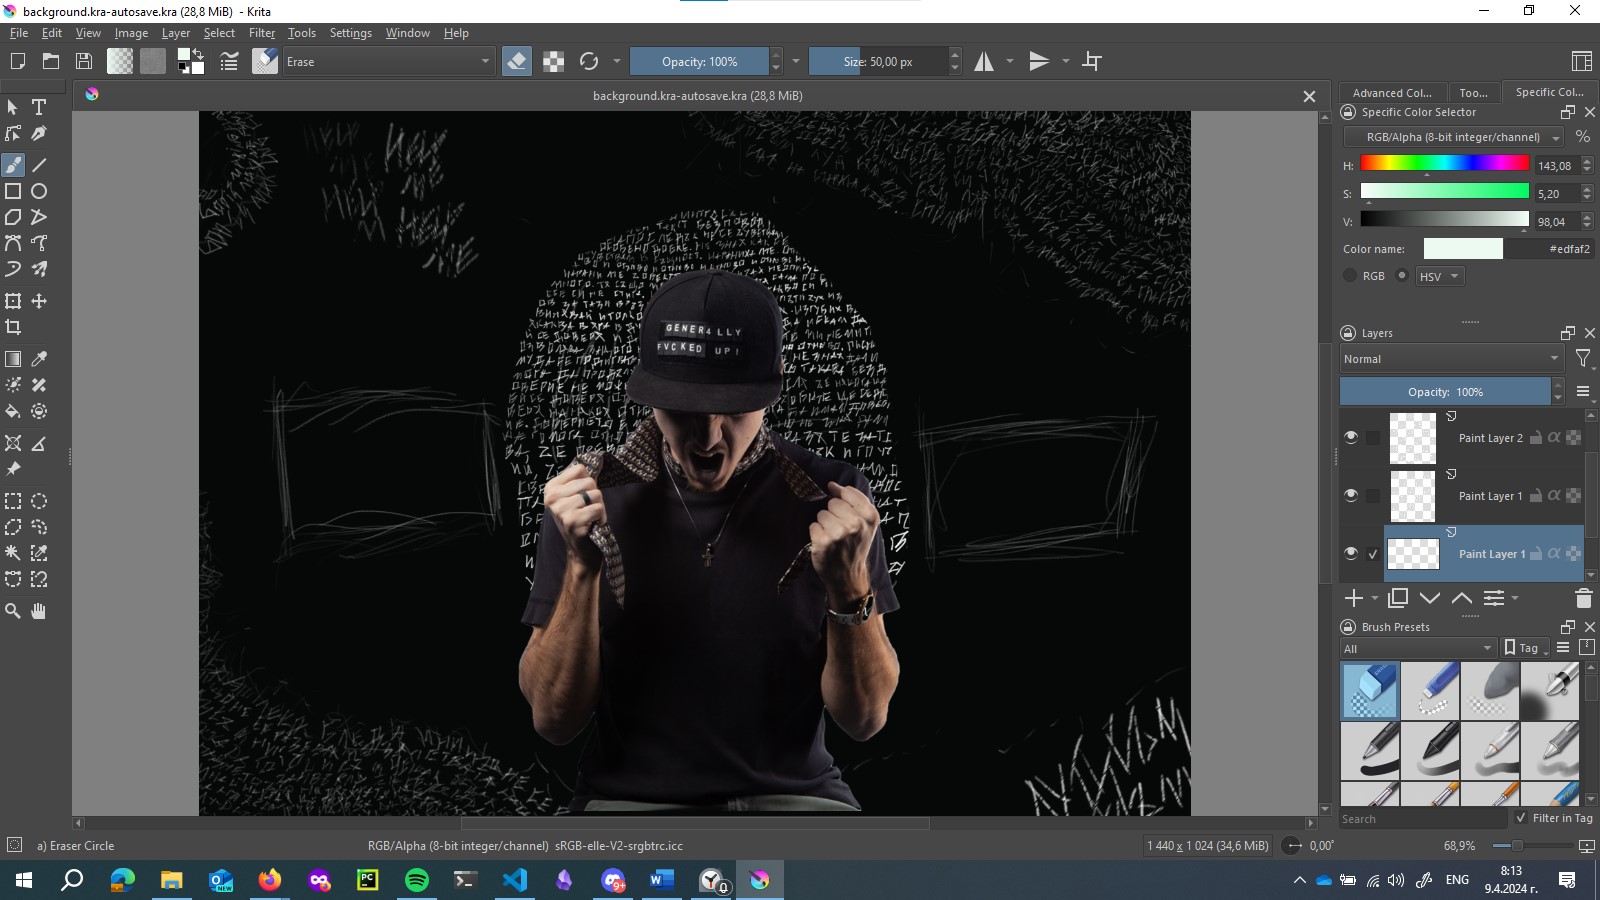Select the Fill bucket tool
The image size is (1600, 900).
click(13, 411)
